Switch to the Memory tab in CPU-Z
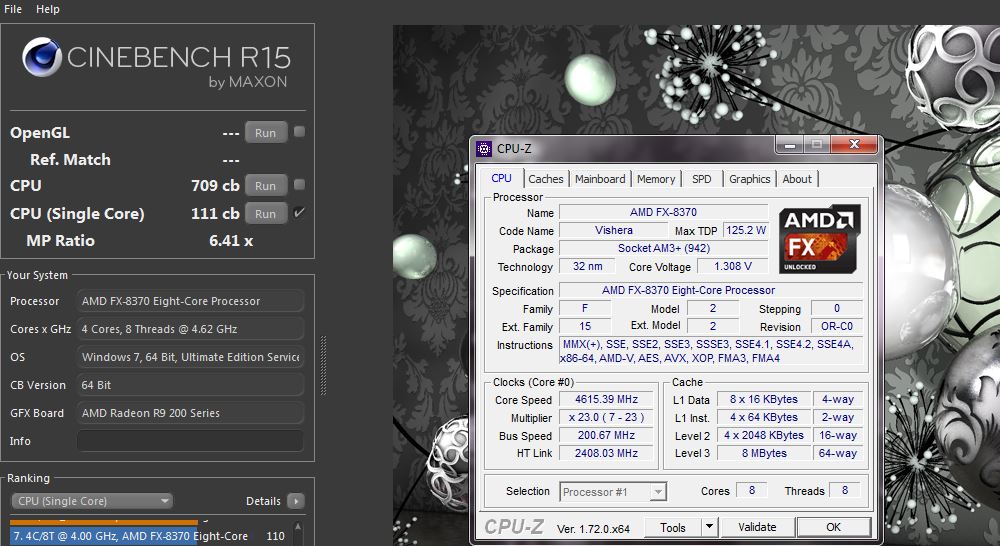 656,179
